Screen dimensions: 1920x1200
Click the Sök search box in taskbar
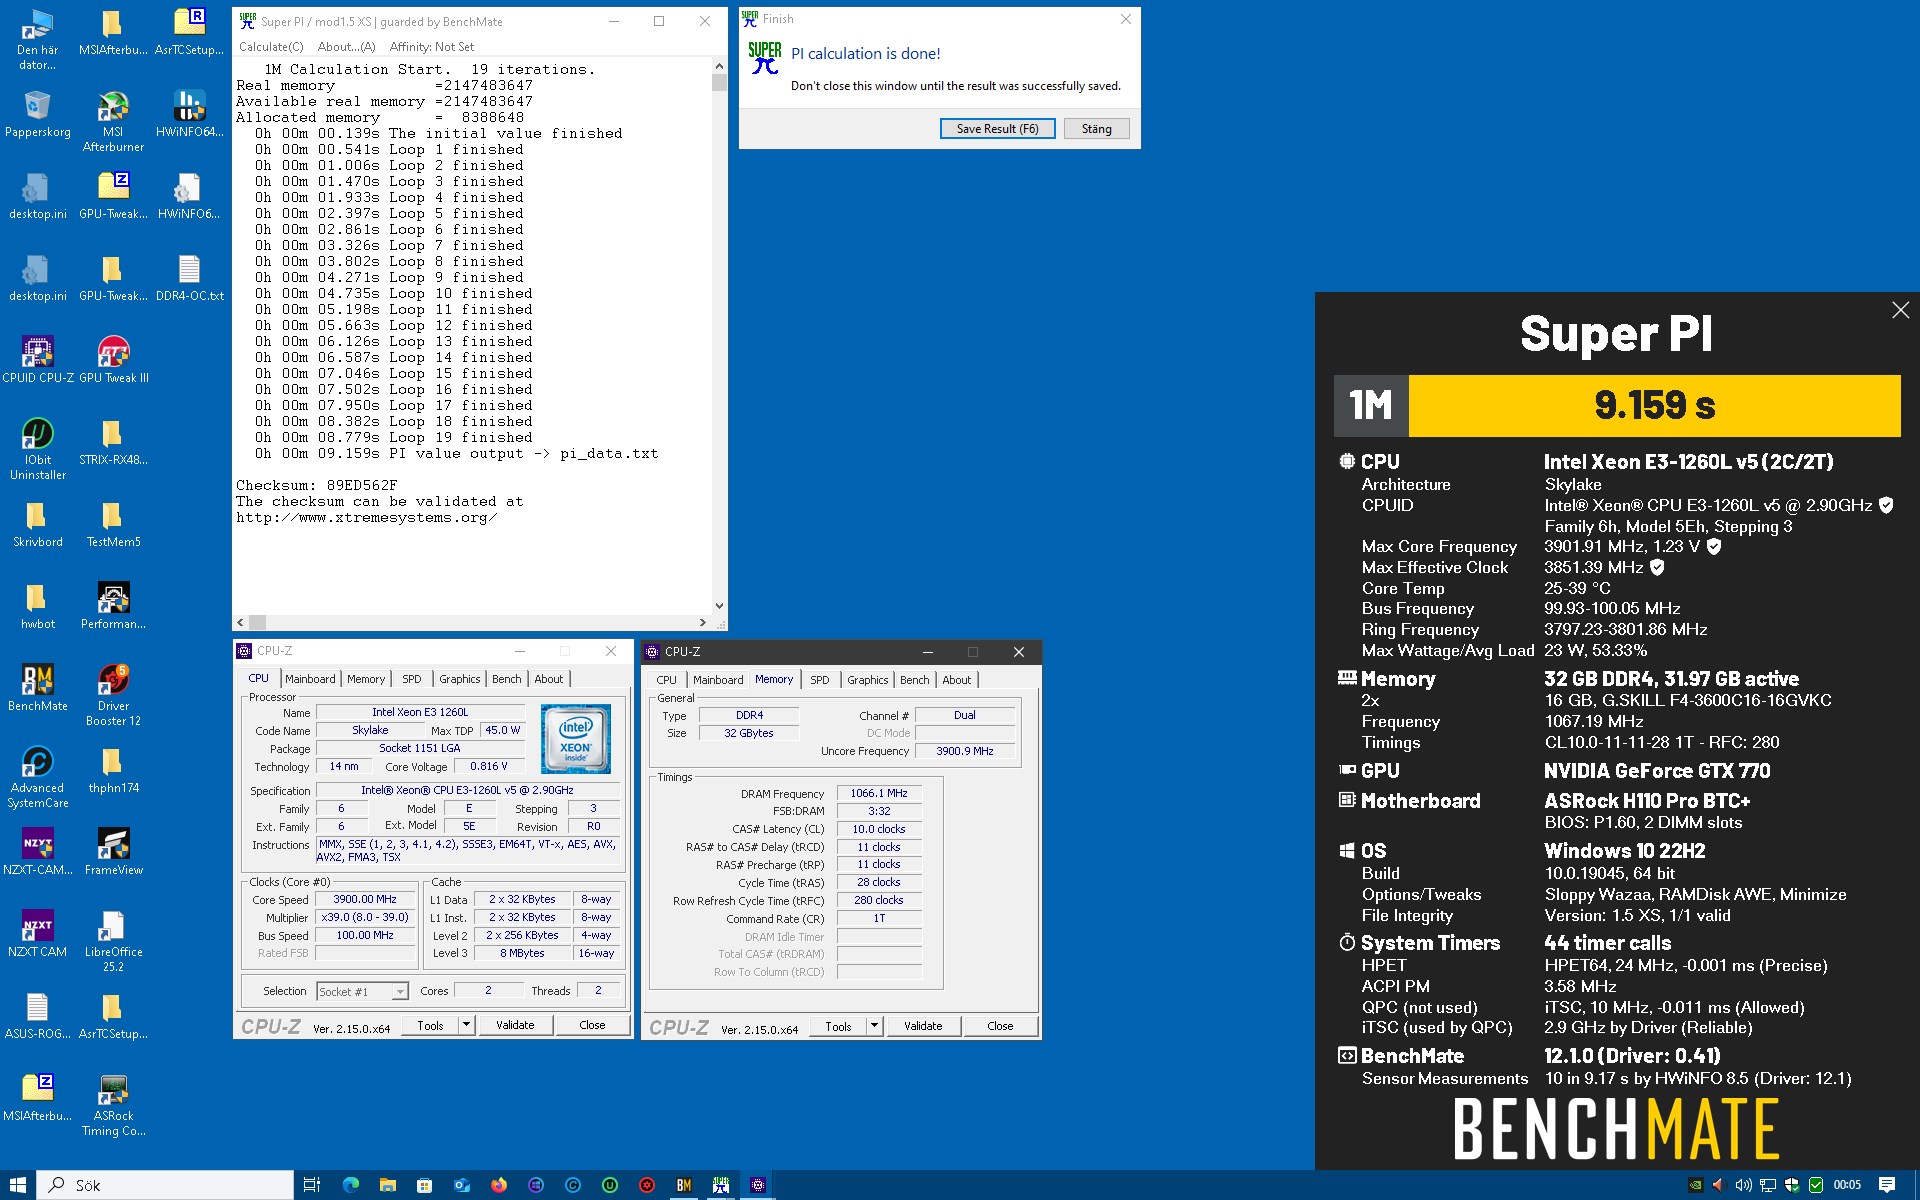[x=166, y=1185]
